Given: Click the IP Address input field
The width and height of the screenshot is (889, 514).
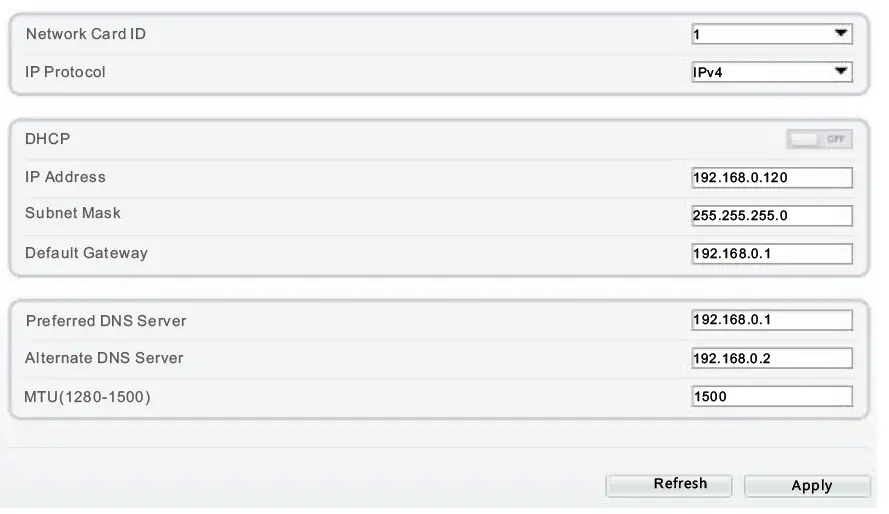Looking at the screenshot, I should [771, 178].
